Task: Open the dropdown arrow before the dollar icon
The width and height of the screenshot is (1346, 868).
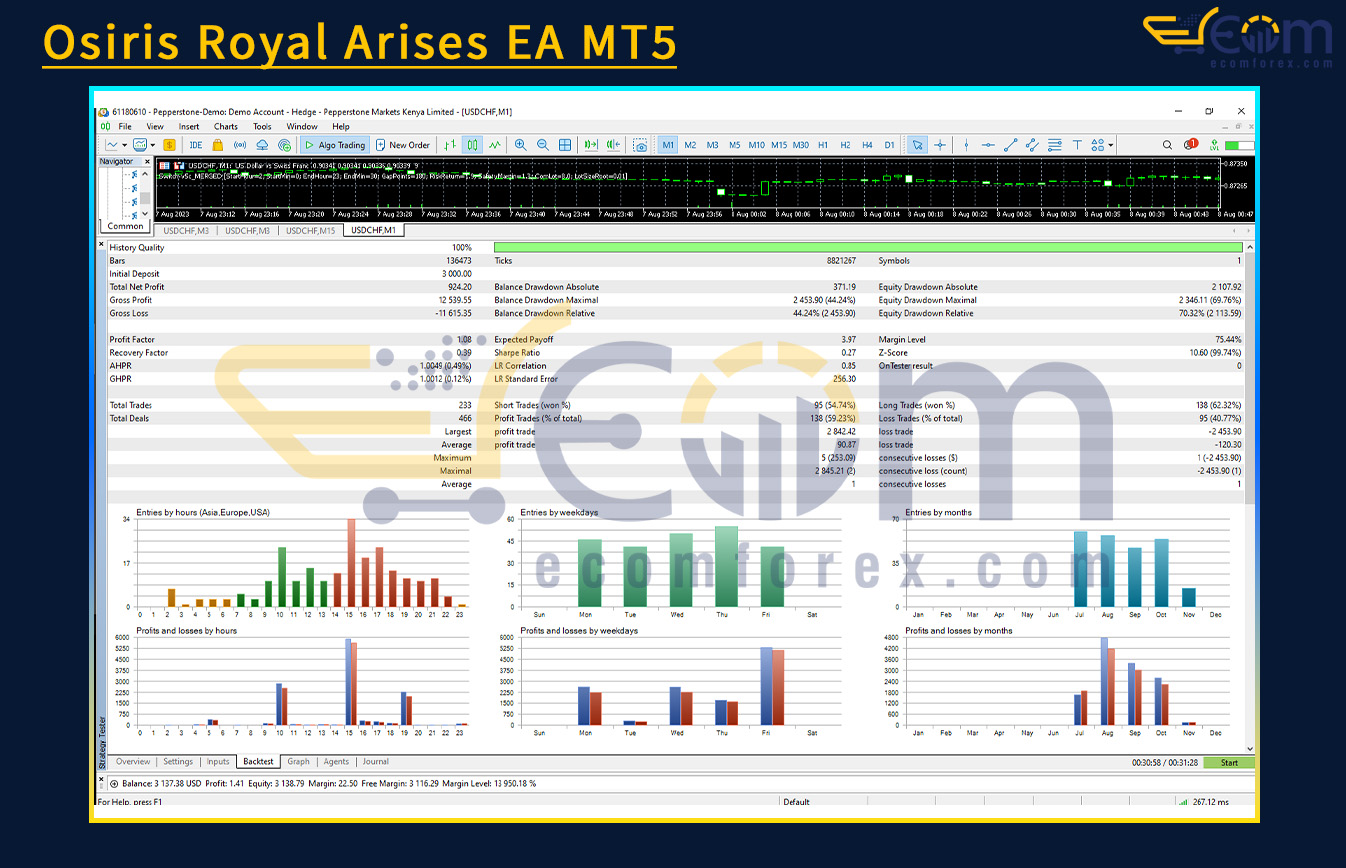Action: point(152,146)
